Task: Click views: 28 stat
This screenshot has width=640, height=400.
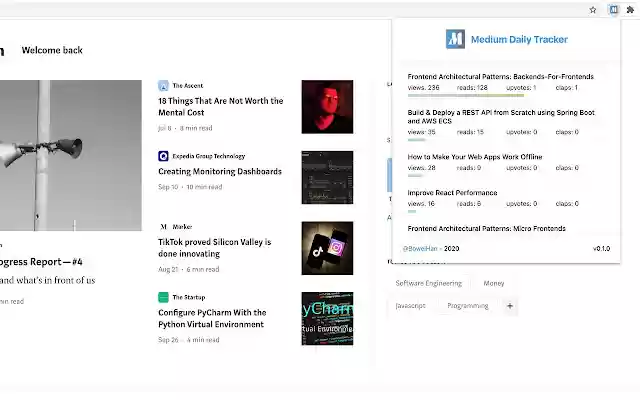Action: point(421,168)
